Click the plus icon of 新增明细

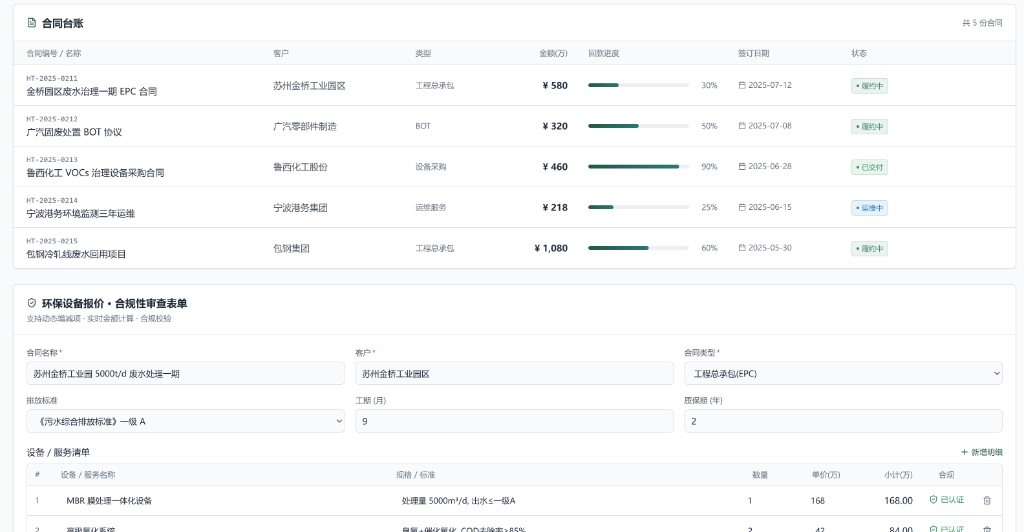[965, 452]
